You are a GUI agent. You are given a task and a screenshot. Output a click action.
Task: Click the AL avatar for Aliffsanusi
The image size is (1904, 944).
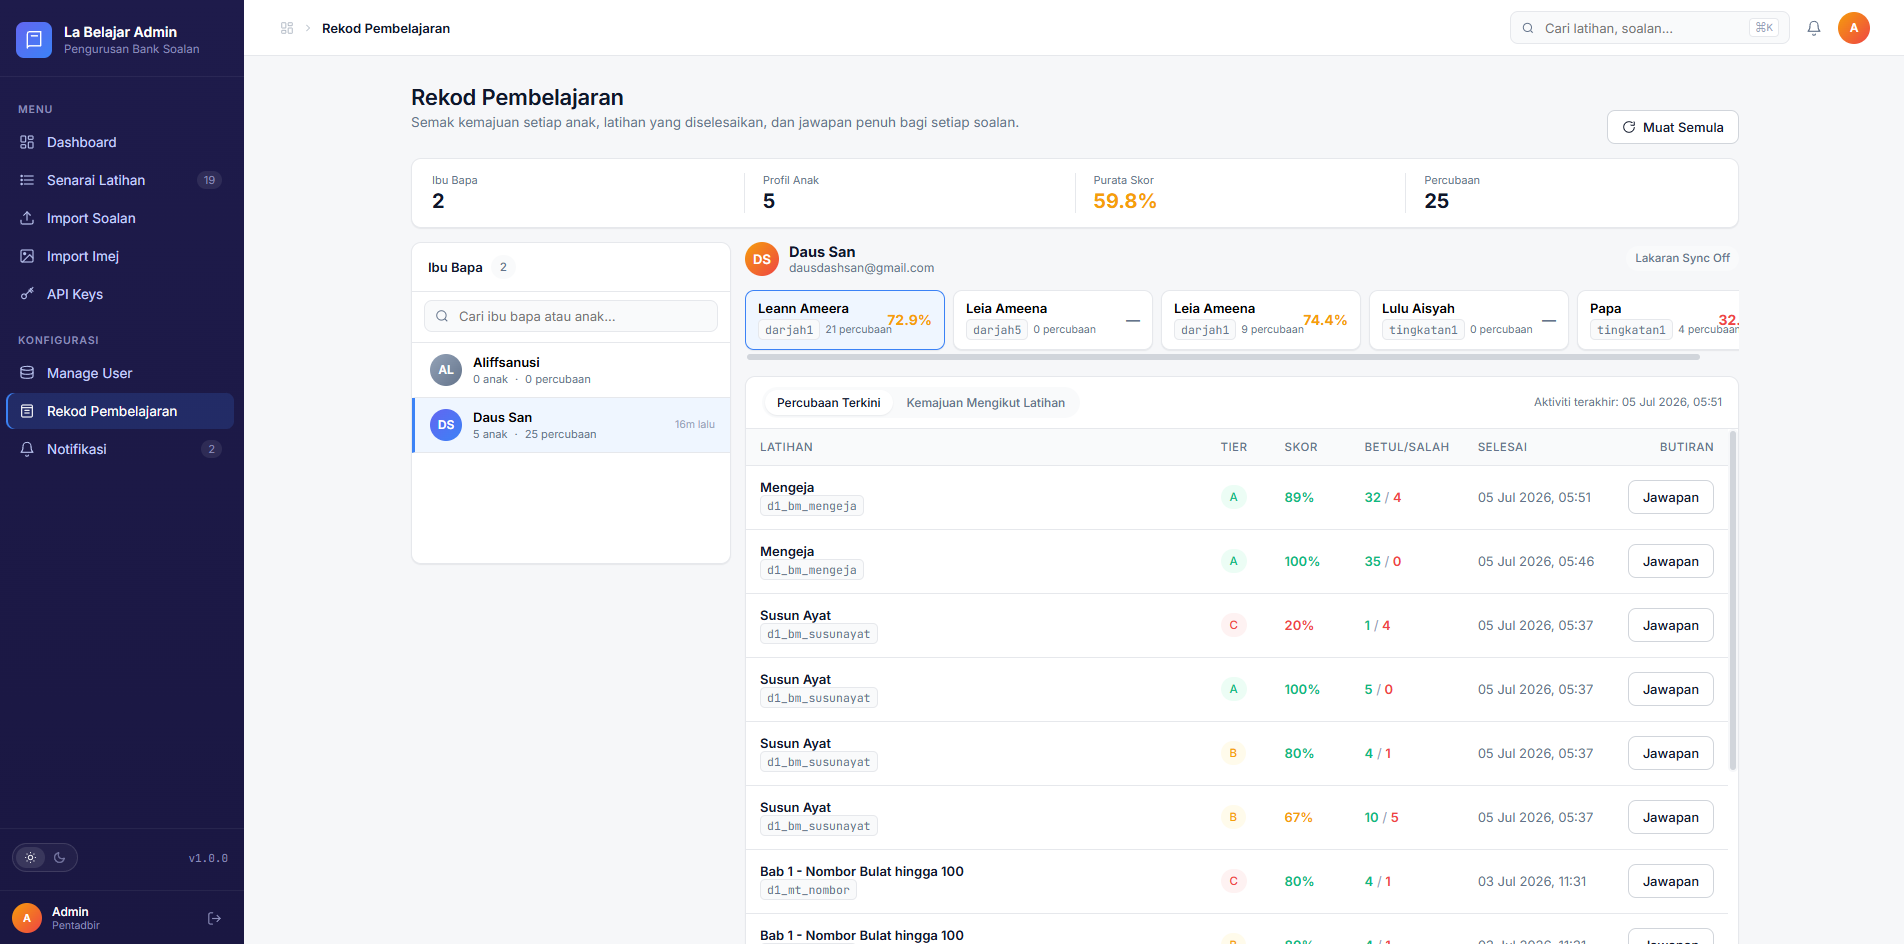[446, 370]
